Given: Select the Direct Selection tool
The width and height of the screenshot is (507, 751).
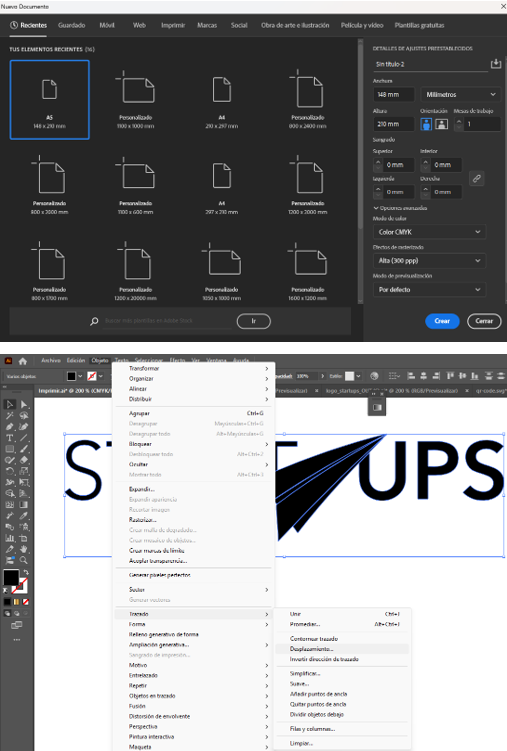Looking at the screenshot, I should pyautogui.click(x=24, y=404).
